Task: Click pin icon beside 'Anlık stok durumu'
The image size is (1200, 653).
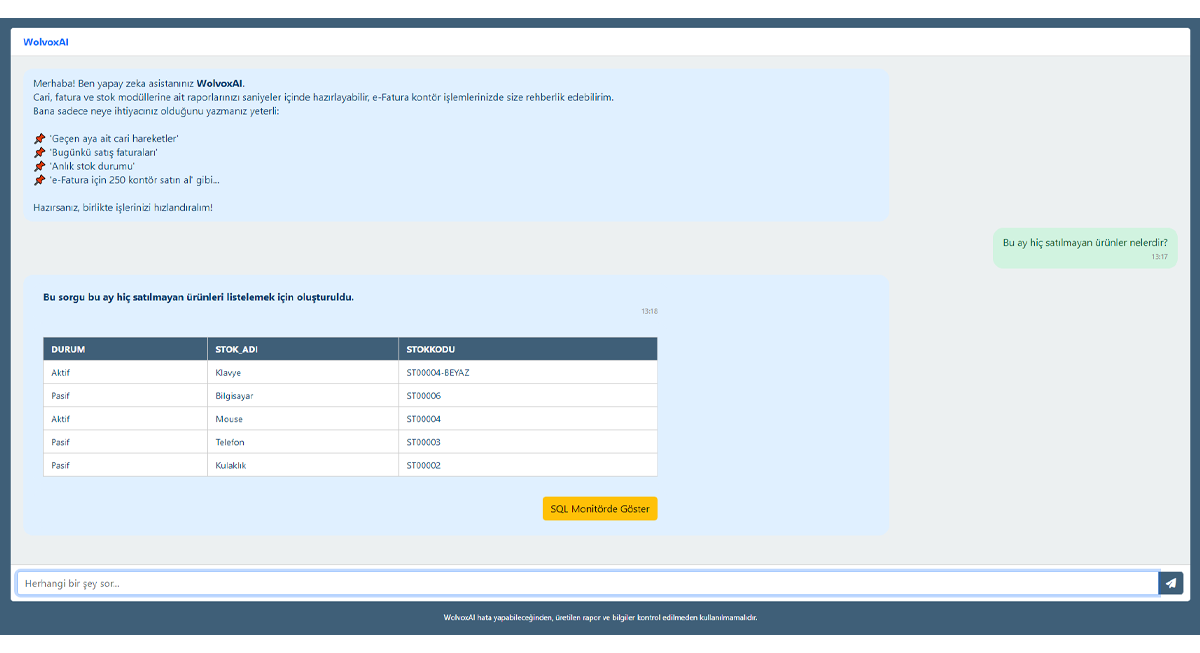Action: [x=39, y=166]
